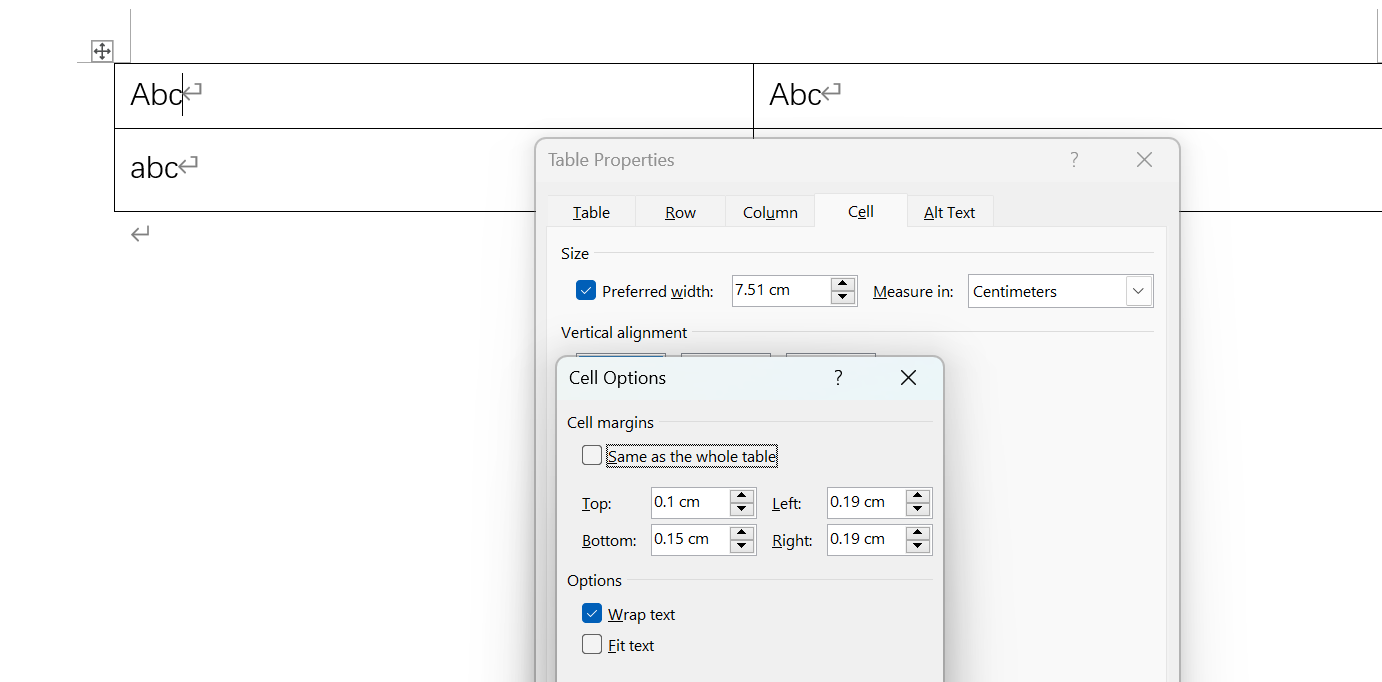Increase the Right margin value
Screen dimensions: 1382x682
click(x=918, y=533)
